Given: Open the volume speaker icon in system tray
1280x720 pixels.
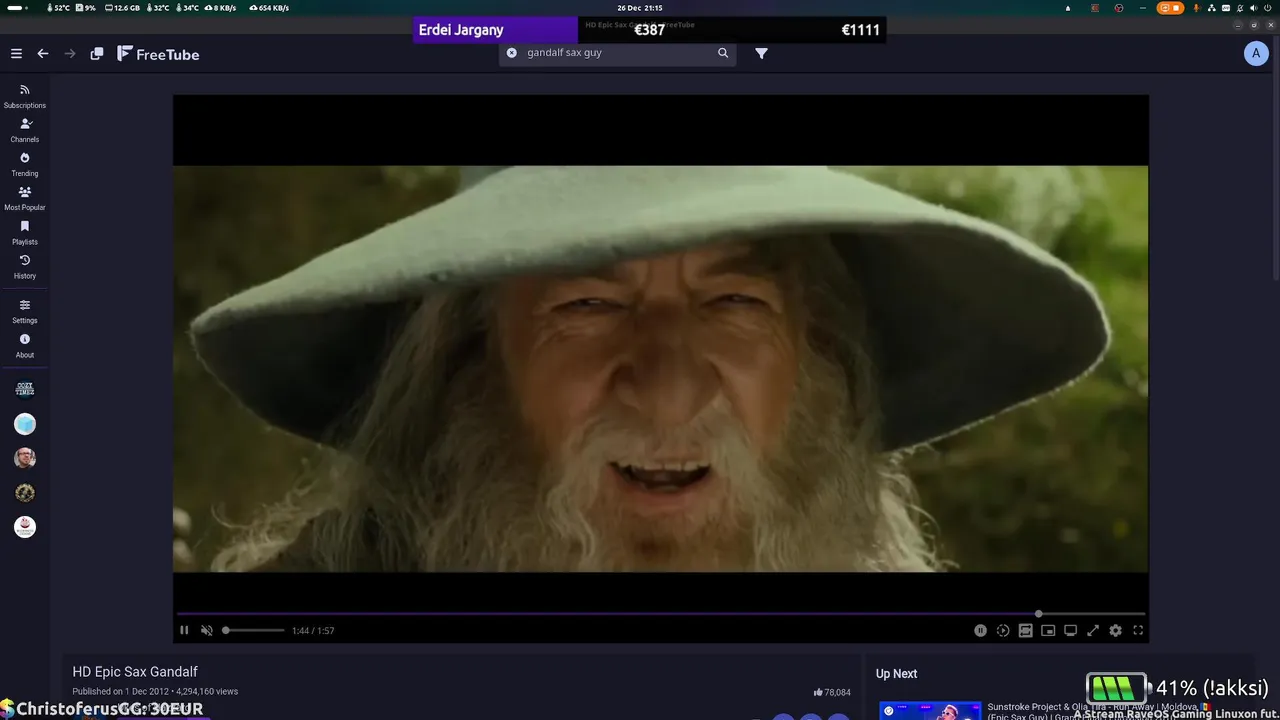Looking at the screenshot, I should [x=1254, y=8].
